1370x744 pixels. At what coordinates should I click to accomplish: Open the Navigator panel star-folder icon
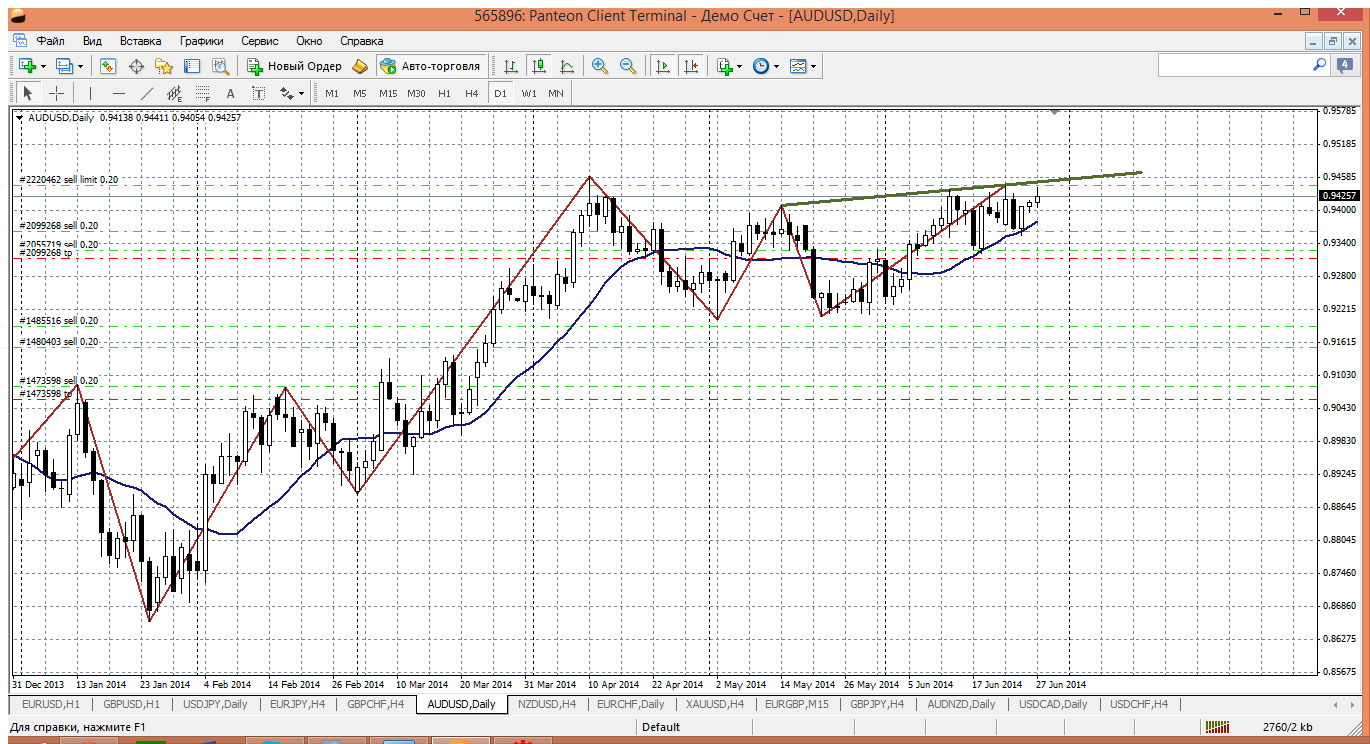(x=164, y=66)
